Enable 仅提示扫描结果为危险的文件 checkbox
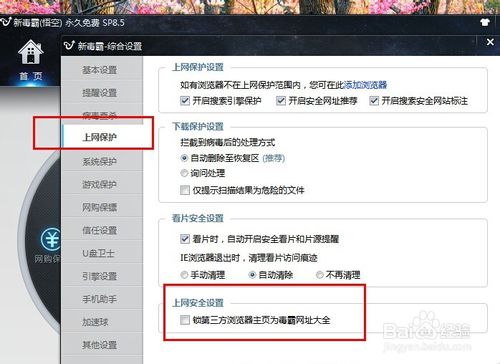Viewport: 500px width, 364px height. [185, 190]
